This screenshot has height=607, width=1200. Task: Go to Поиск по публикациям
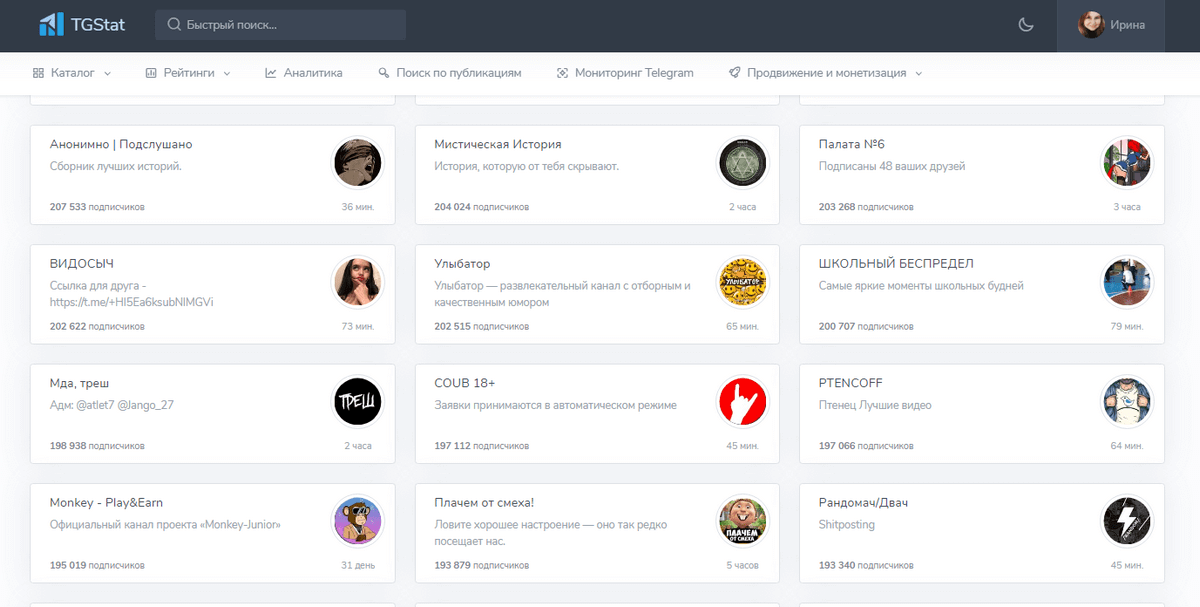pyautogui.click(x=450, y=73)
